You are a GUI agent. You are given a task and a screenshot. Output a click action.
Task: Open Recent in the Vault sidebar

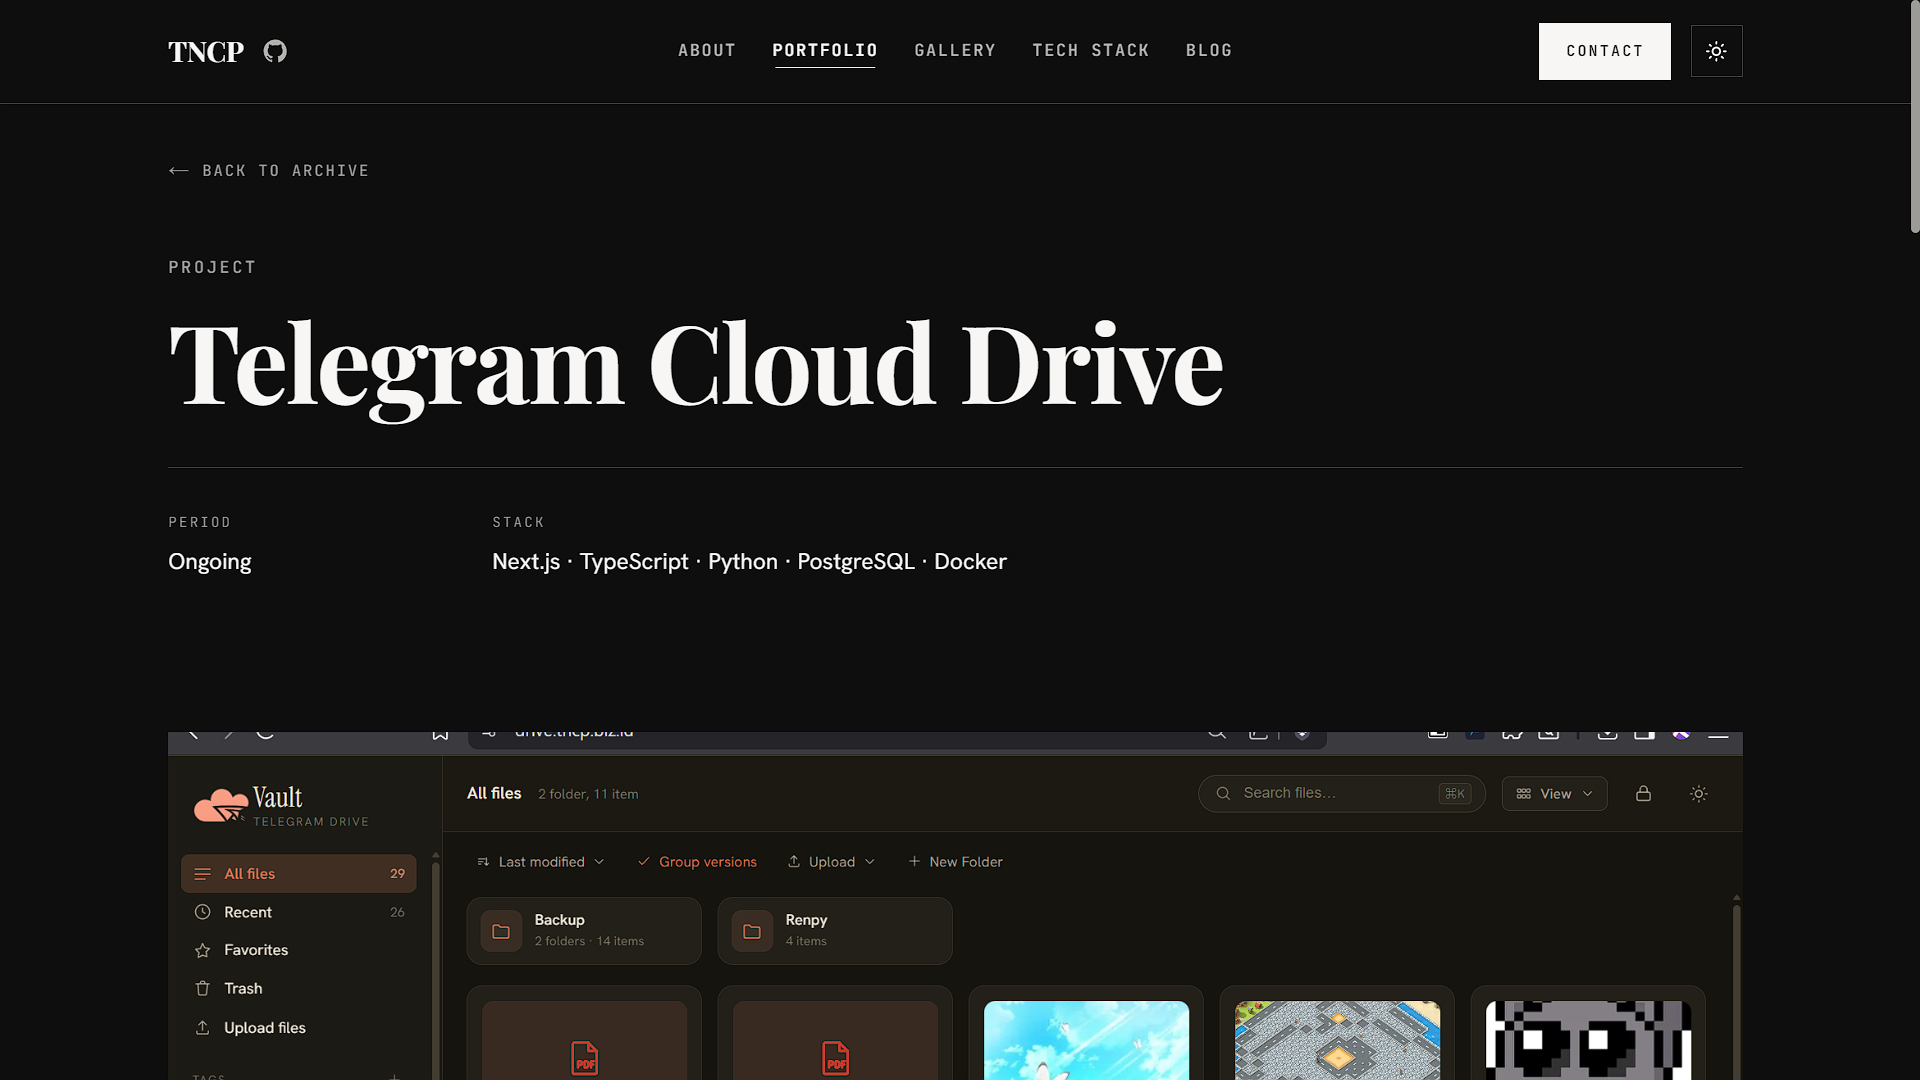298,912
